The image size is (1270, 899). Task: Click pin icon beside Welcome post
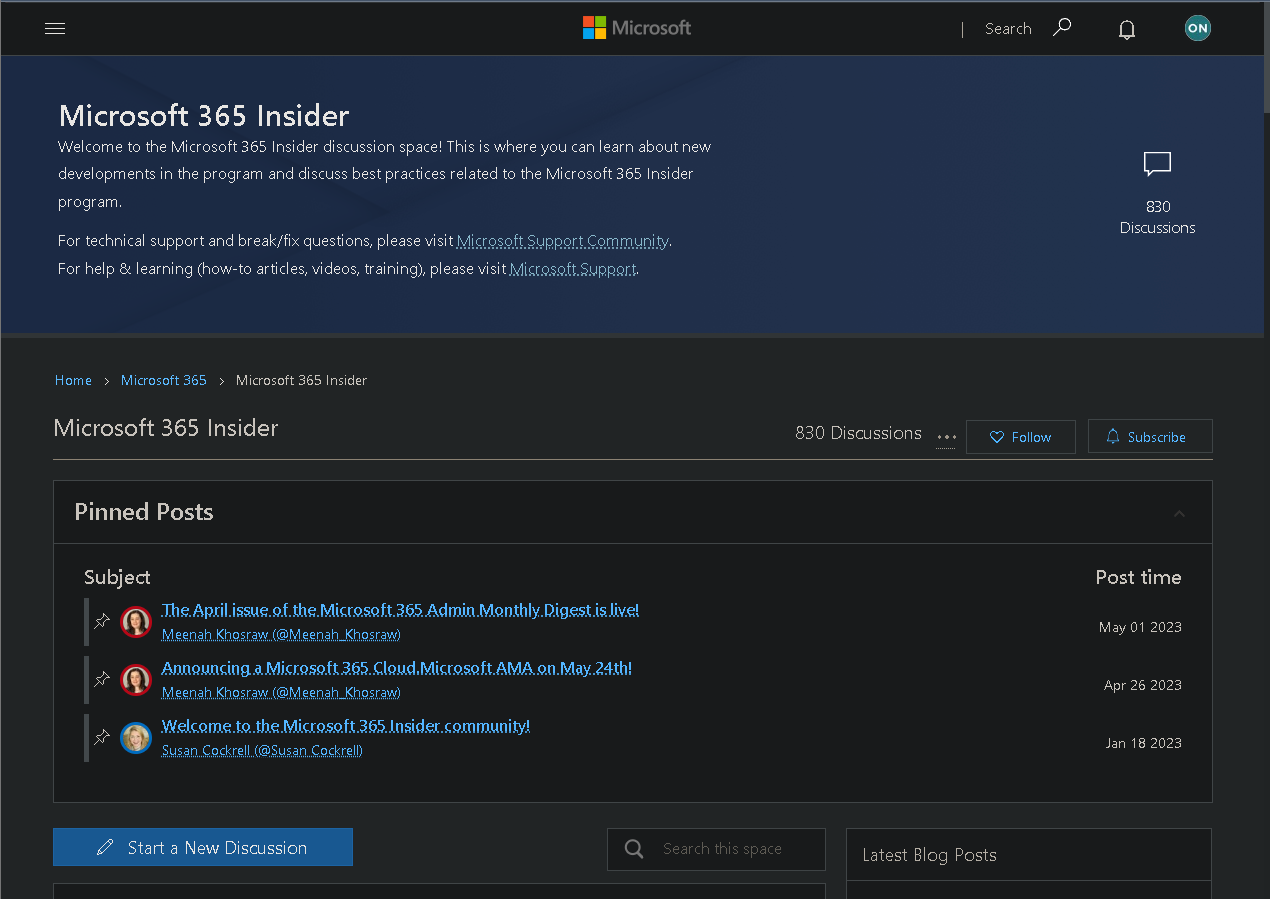[102, 737]
